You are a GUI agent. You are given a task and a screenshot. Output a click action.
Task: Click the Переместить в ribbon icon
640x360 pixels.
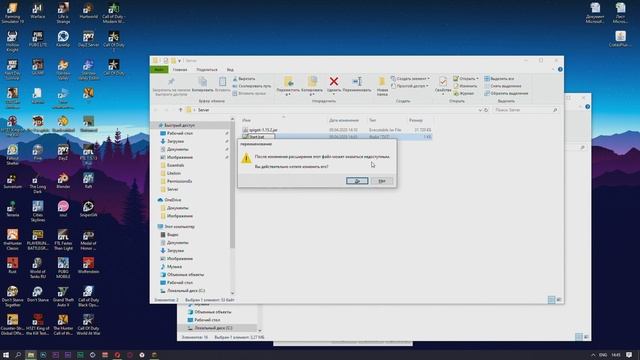[288, 86]
